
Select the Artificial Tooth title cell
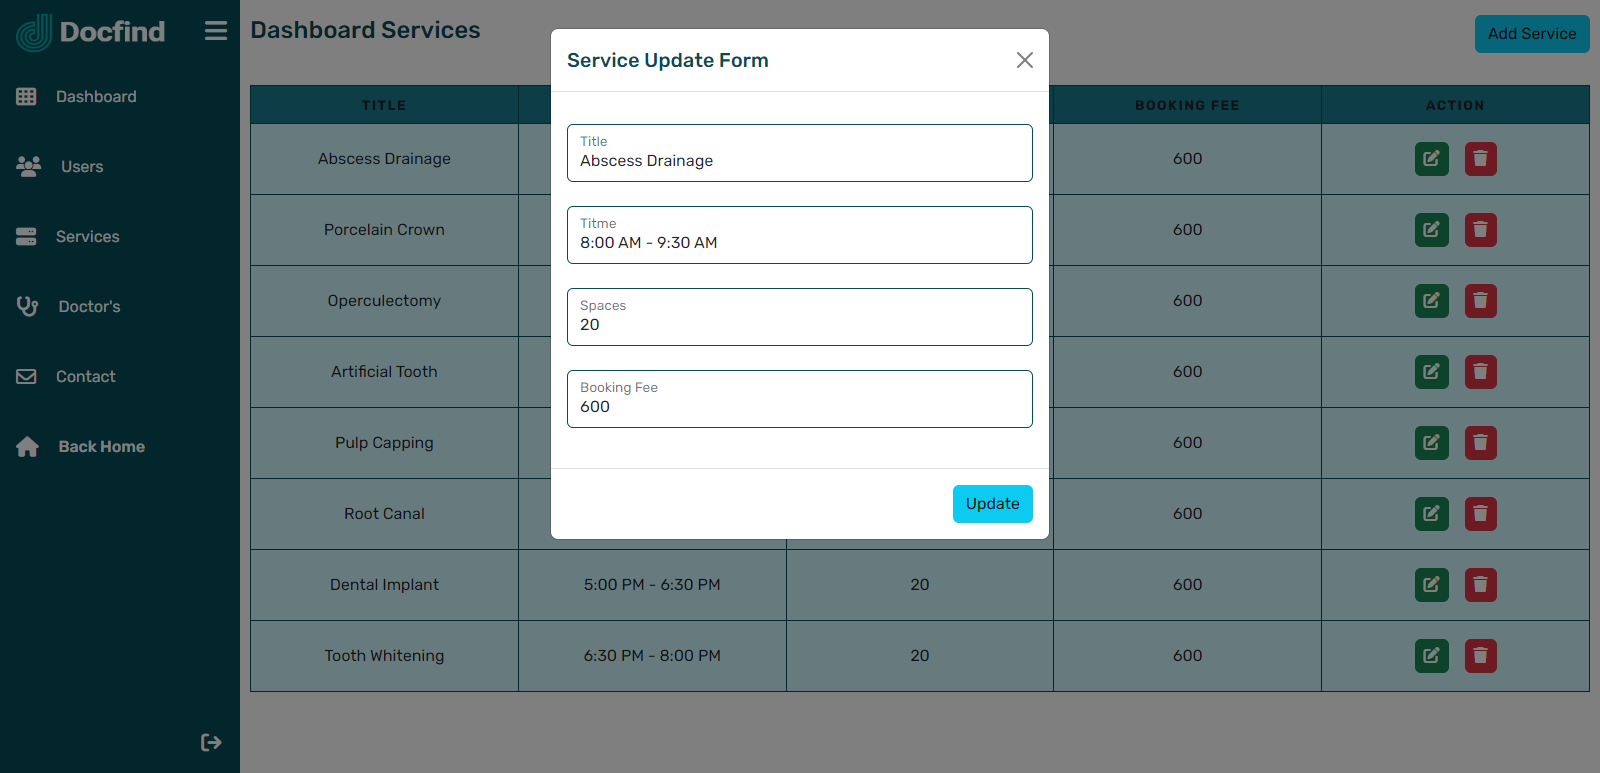point(384,372)
